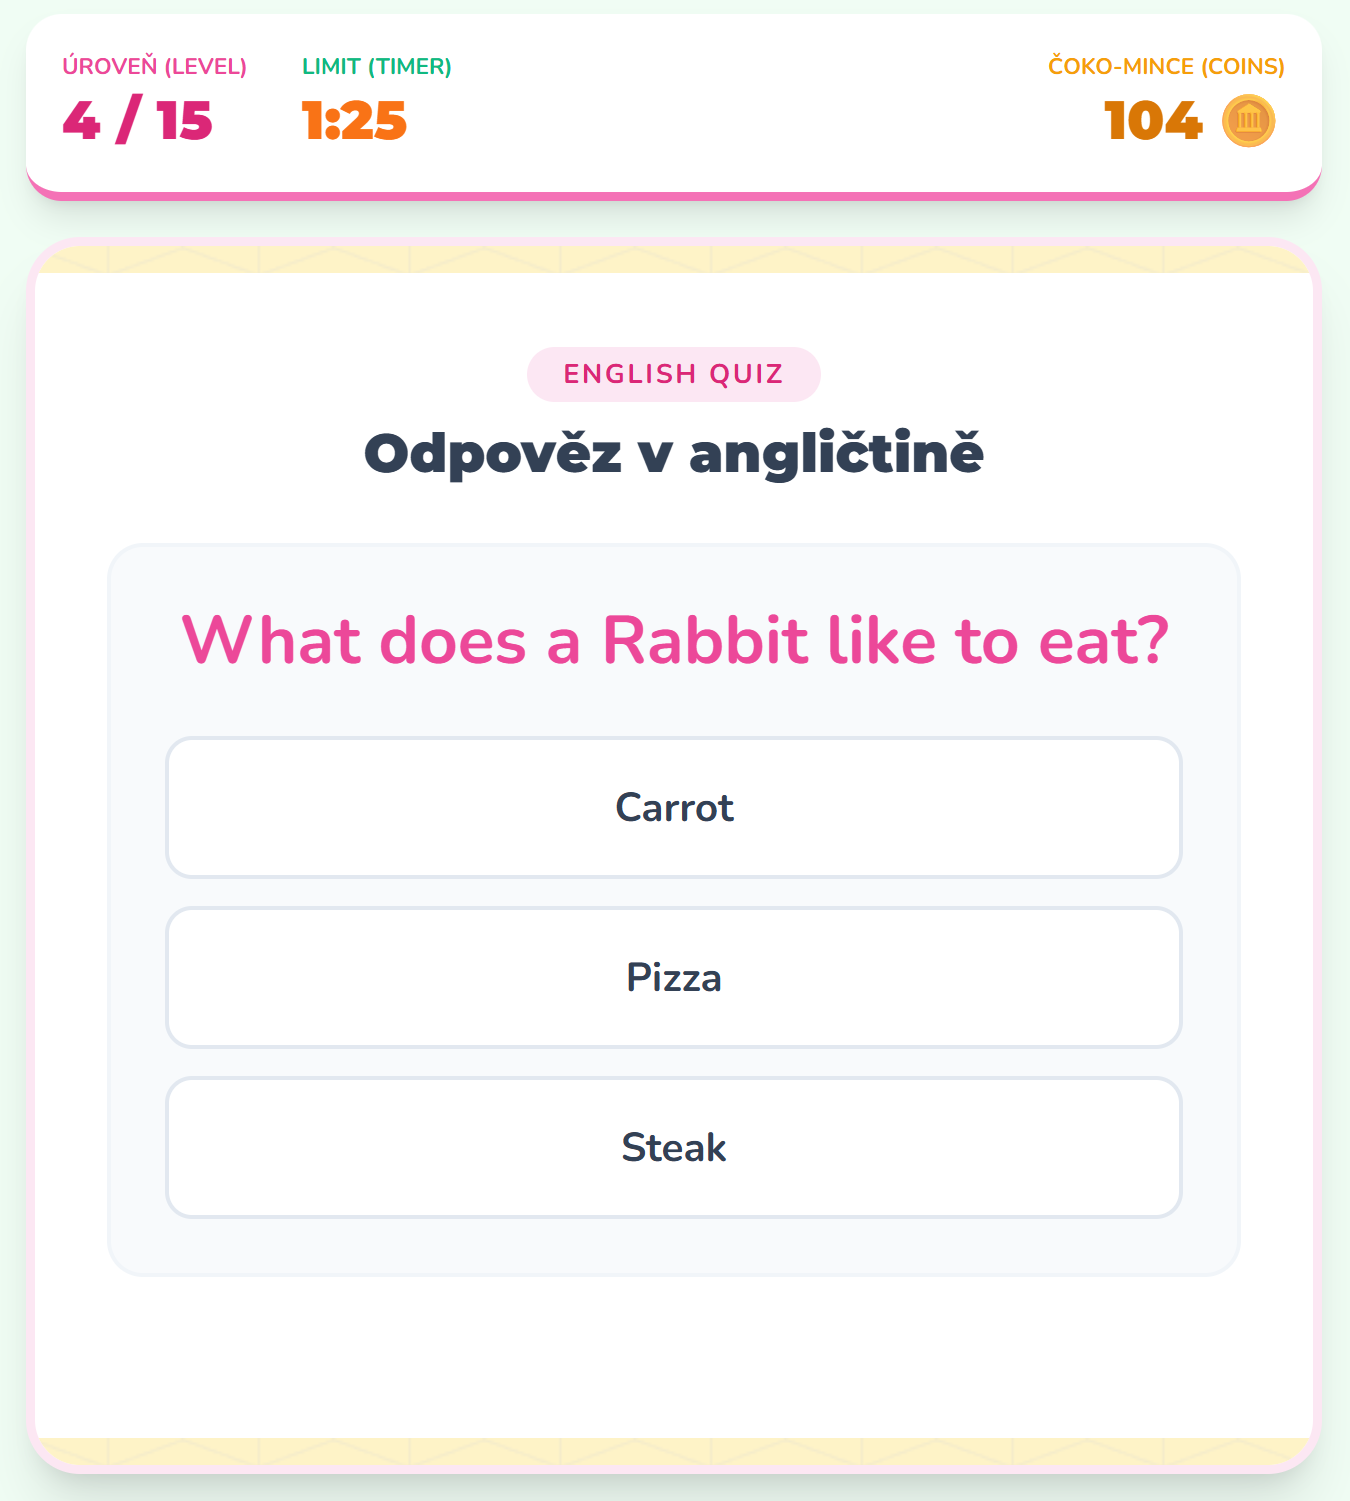
Task: Click the ČOKO-MINCE (COINS) label
Action: coord(1166,66)
